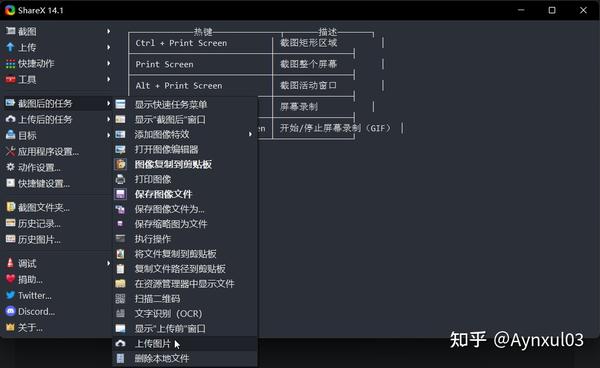600x368 pixels.
Task: Click the 文字识别 (OCR) icon
Action: tap(120, 313)
